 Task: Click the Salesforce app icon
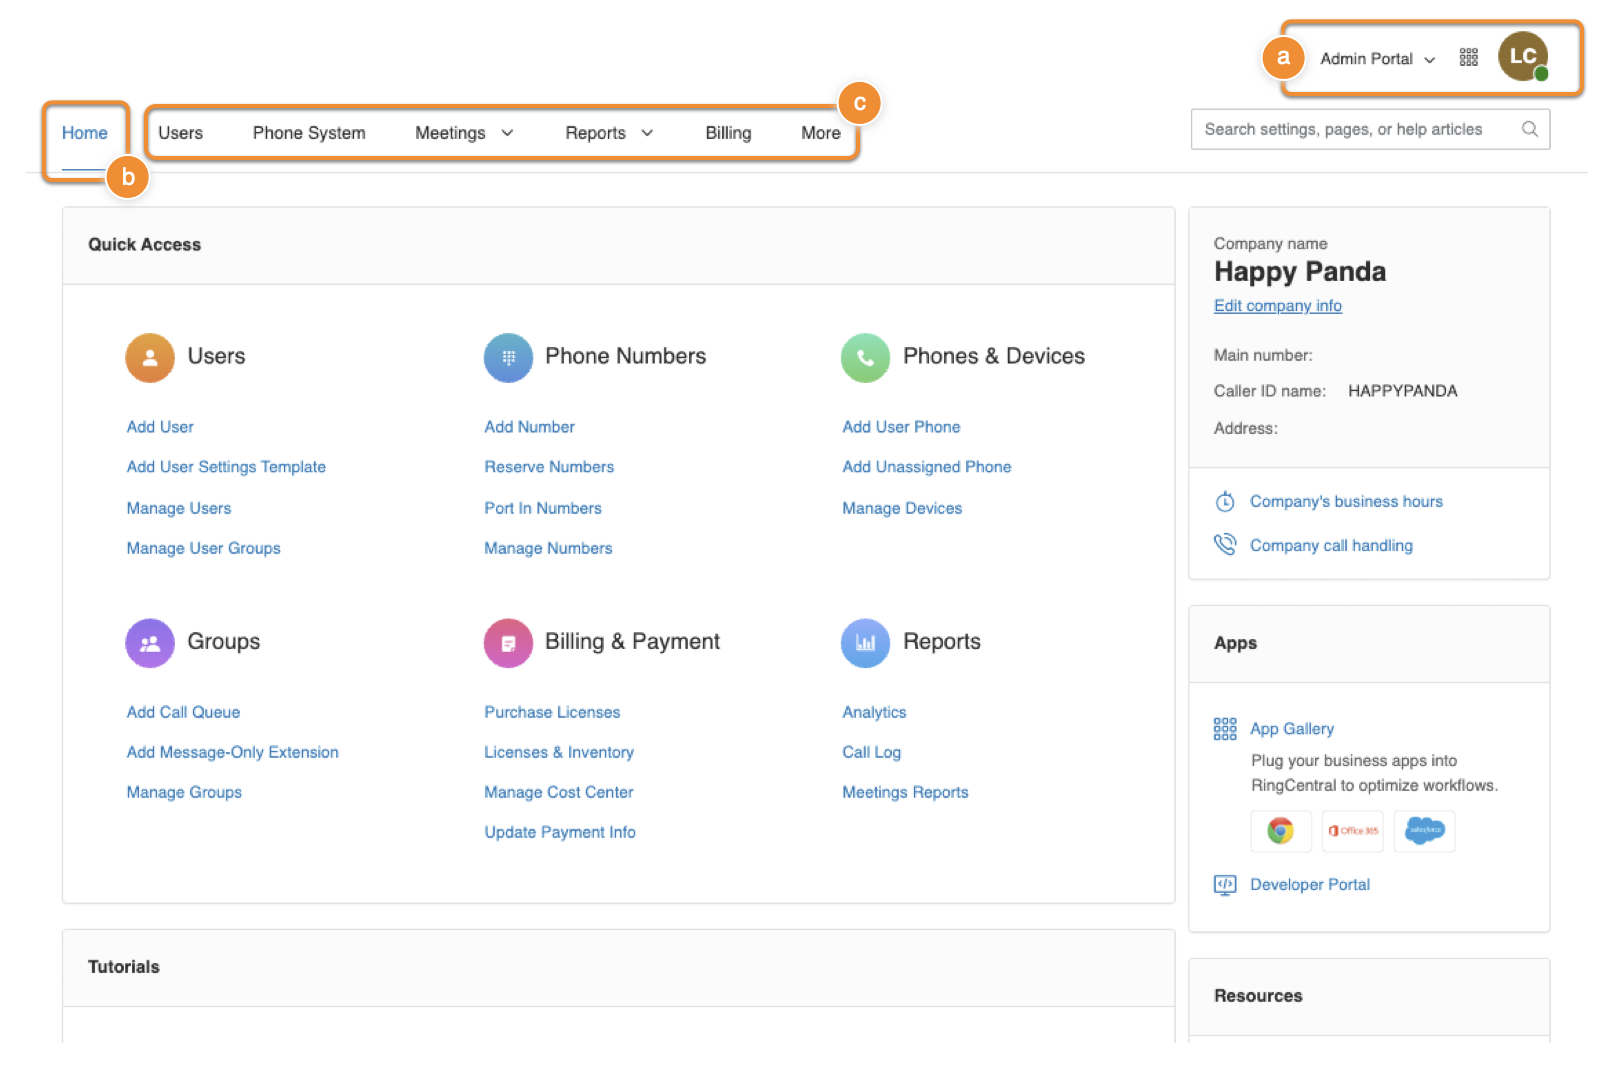click(x=1424, y=830)
